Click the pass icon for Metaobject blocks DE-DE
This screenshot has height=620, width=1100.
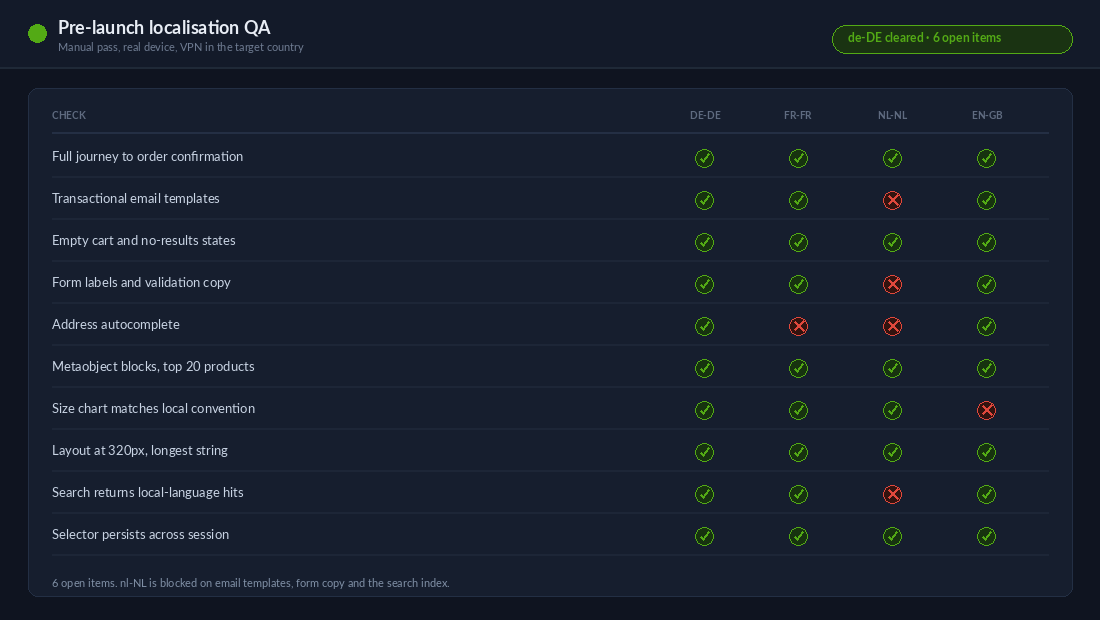(704, 369)
